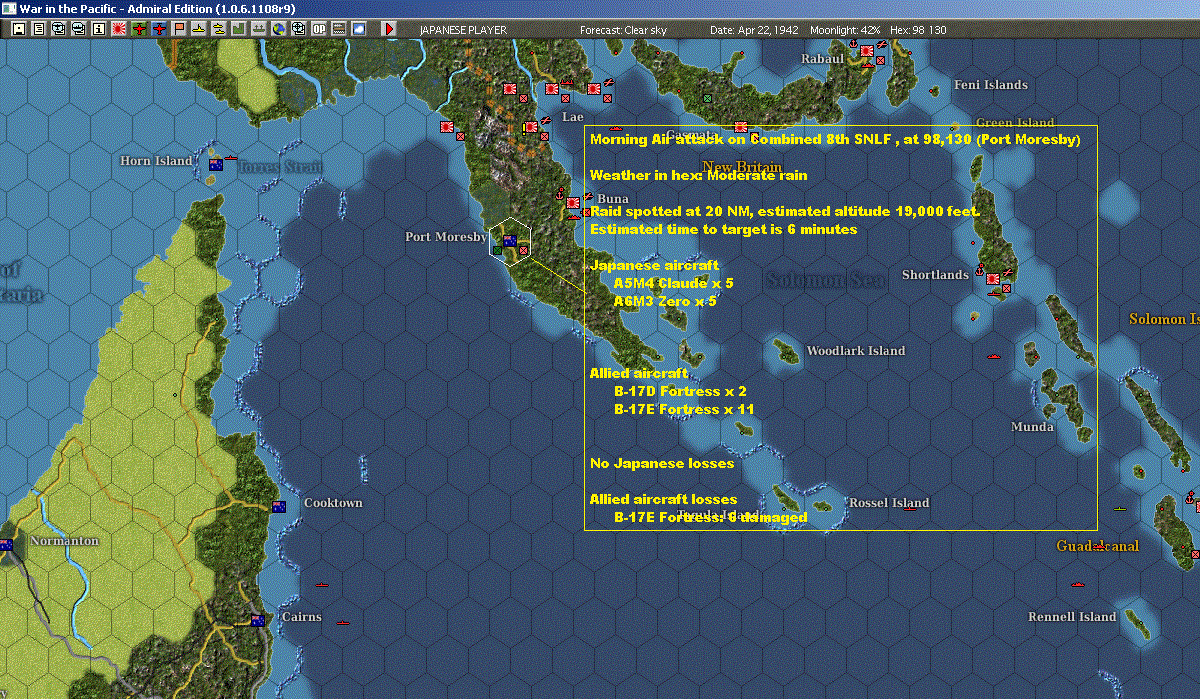Image resolution: width=1200 pixels, height=699 pixels.
Task: Open the globe map toolbar icon
Action: click(278, 29)
